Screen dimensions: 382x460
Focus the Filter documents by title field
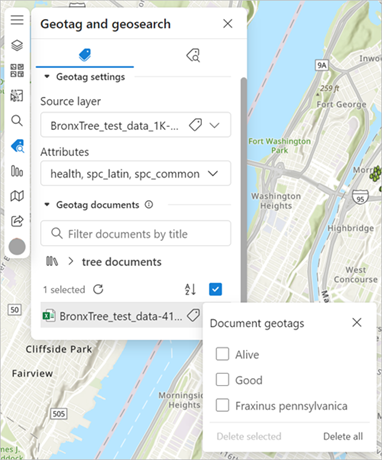pos(136,233)
